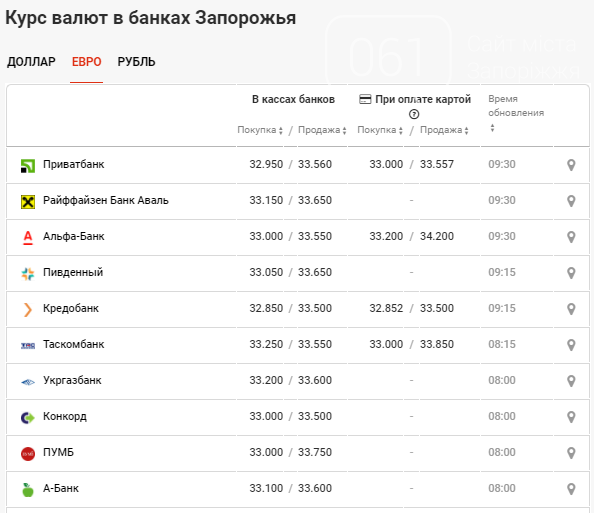594x513 pixels.
Task: Open the Укргазбанк link
Action: (72, 380)
